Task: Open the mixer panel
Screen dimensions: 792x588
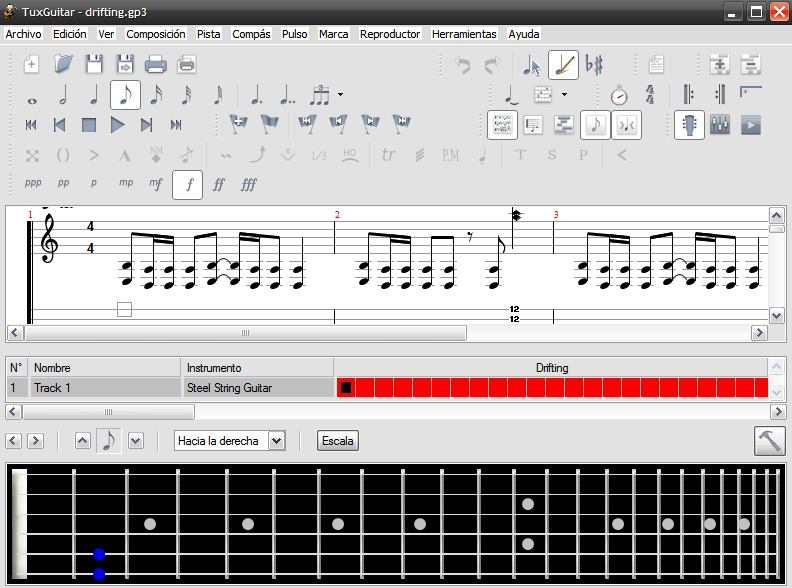Action: click(720, 125)
